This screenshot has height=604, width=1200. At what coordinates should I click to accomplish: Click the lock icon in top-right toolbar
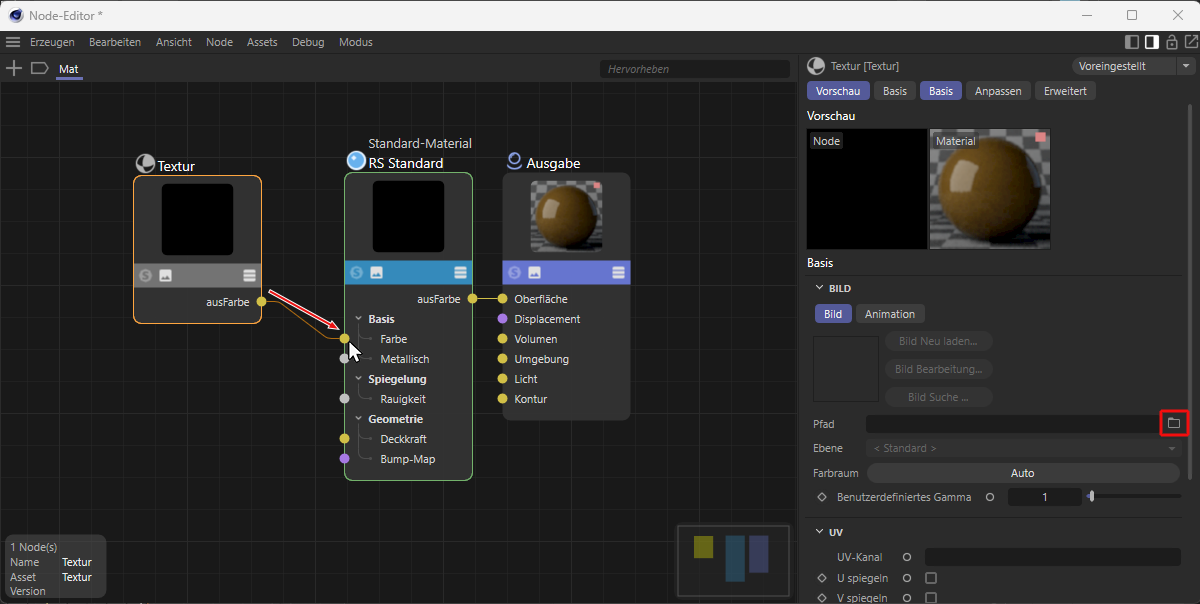pyautogui.click(x=1171, y=42)
